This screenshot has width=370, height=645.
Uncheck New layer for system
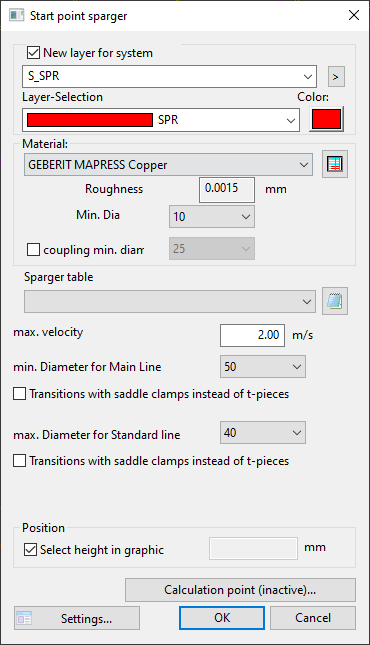point(33,53)
